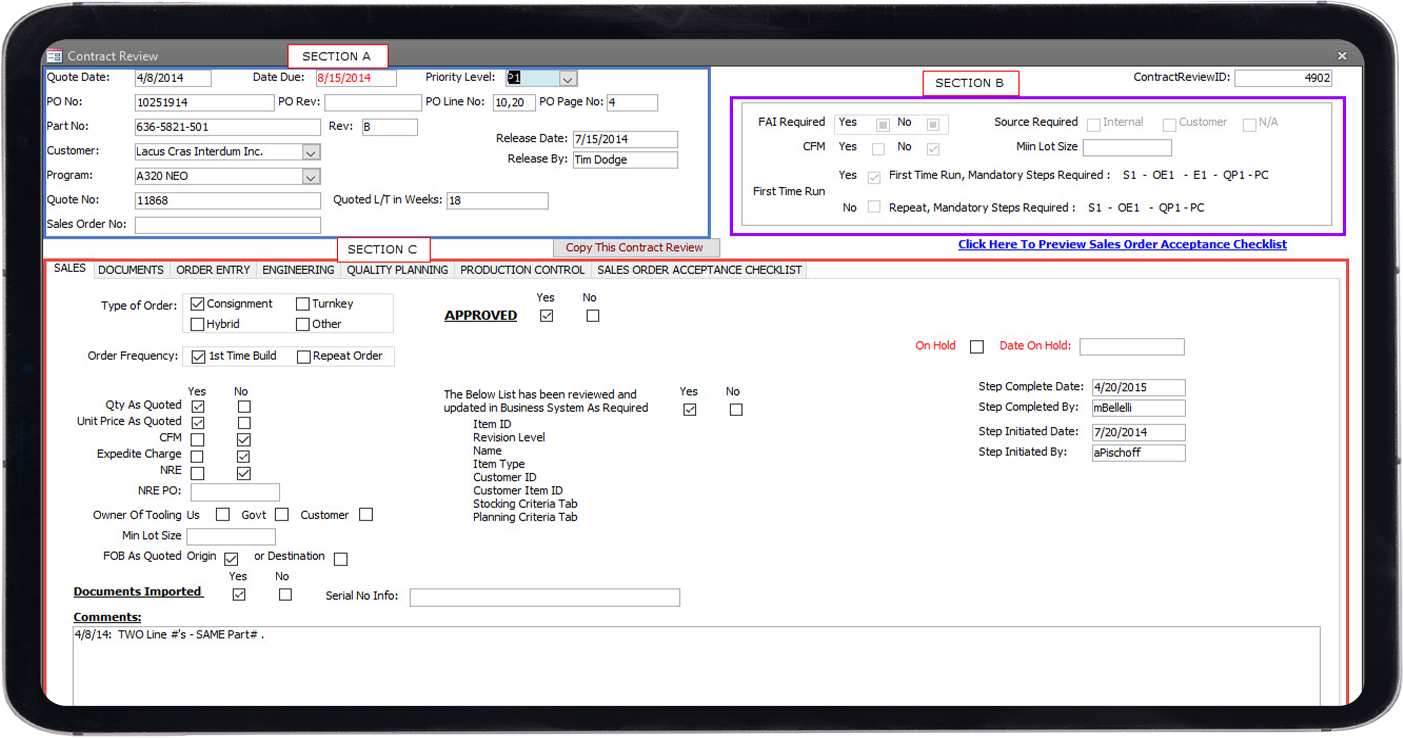Click the Release By field
The width and height of the screenshot is (1403, 738).
pos(625,160)
